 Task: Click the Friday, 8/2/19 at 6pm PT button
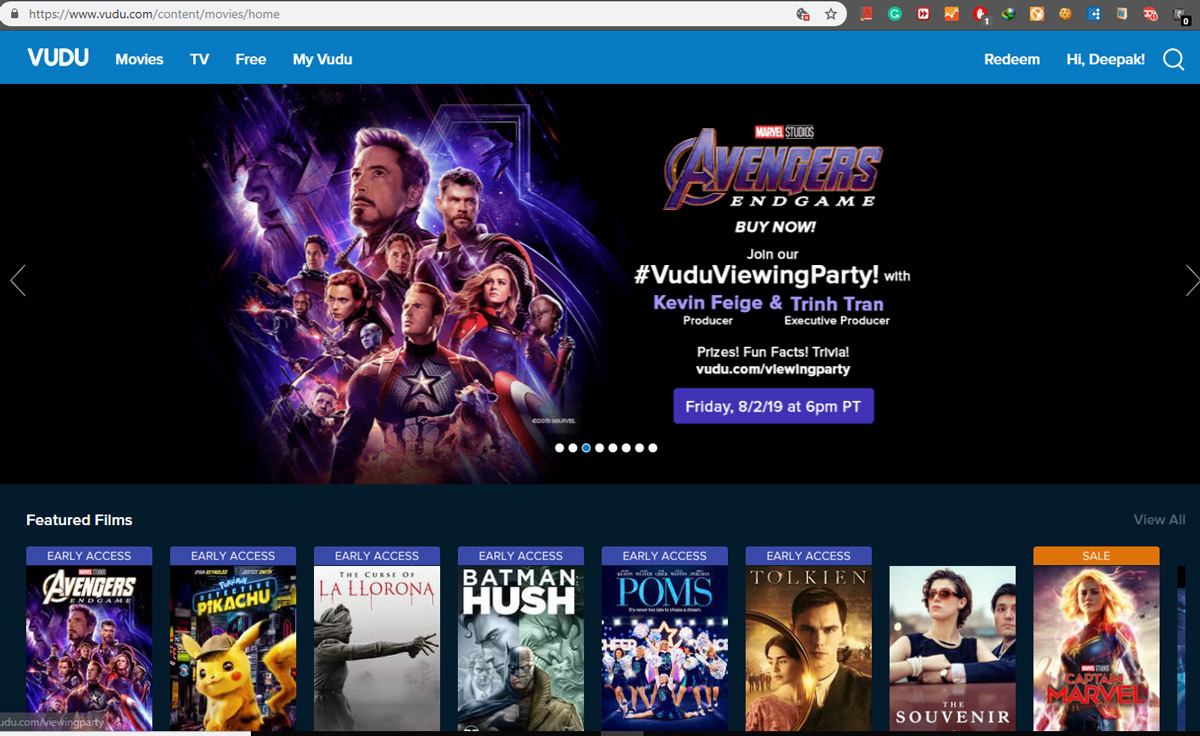[774, 406]
